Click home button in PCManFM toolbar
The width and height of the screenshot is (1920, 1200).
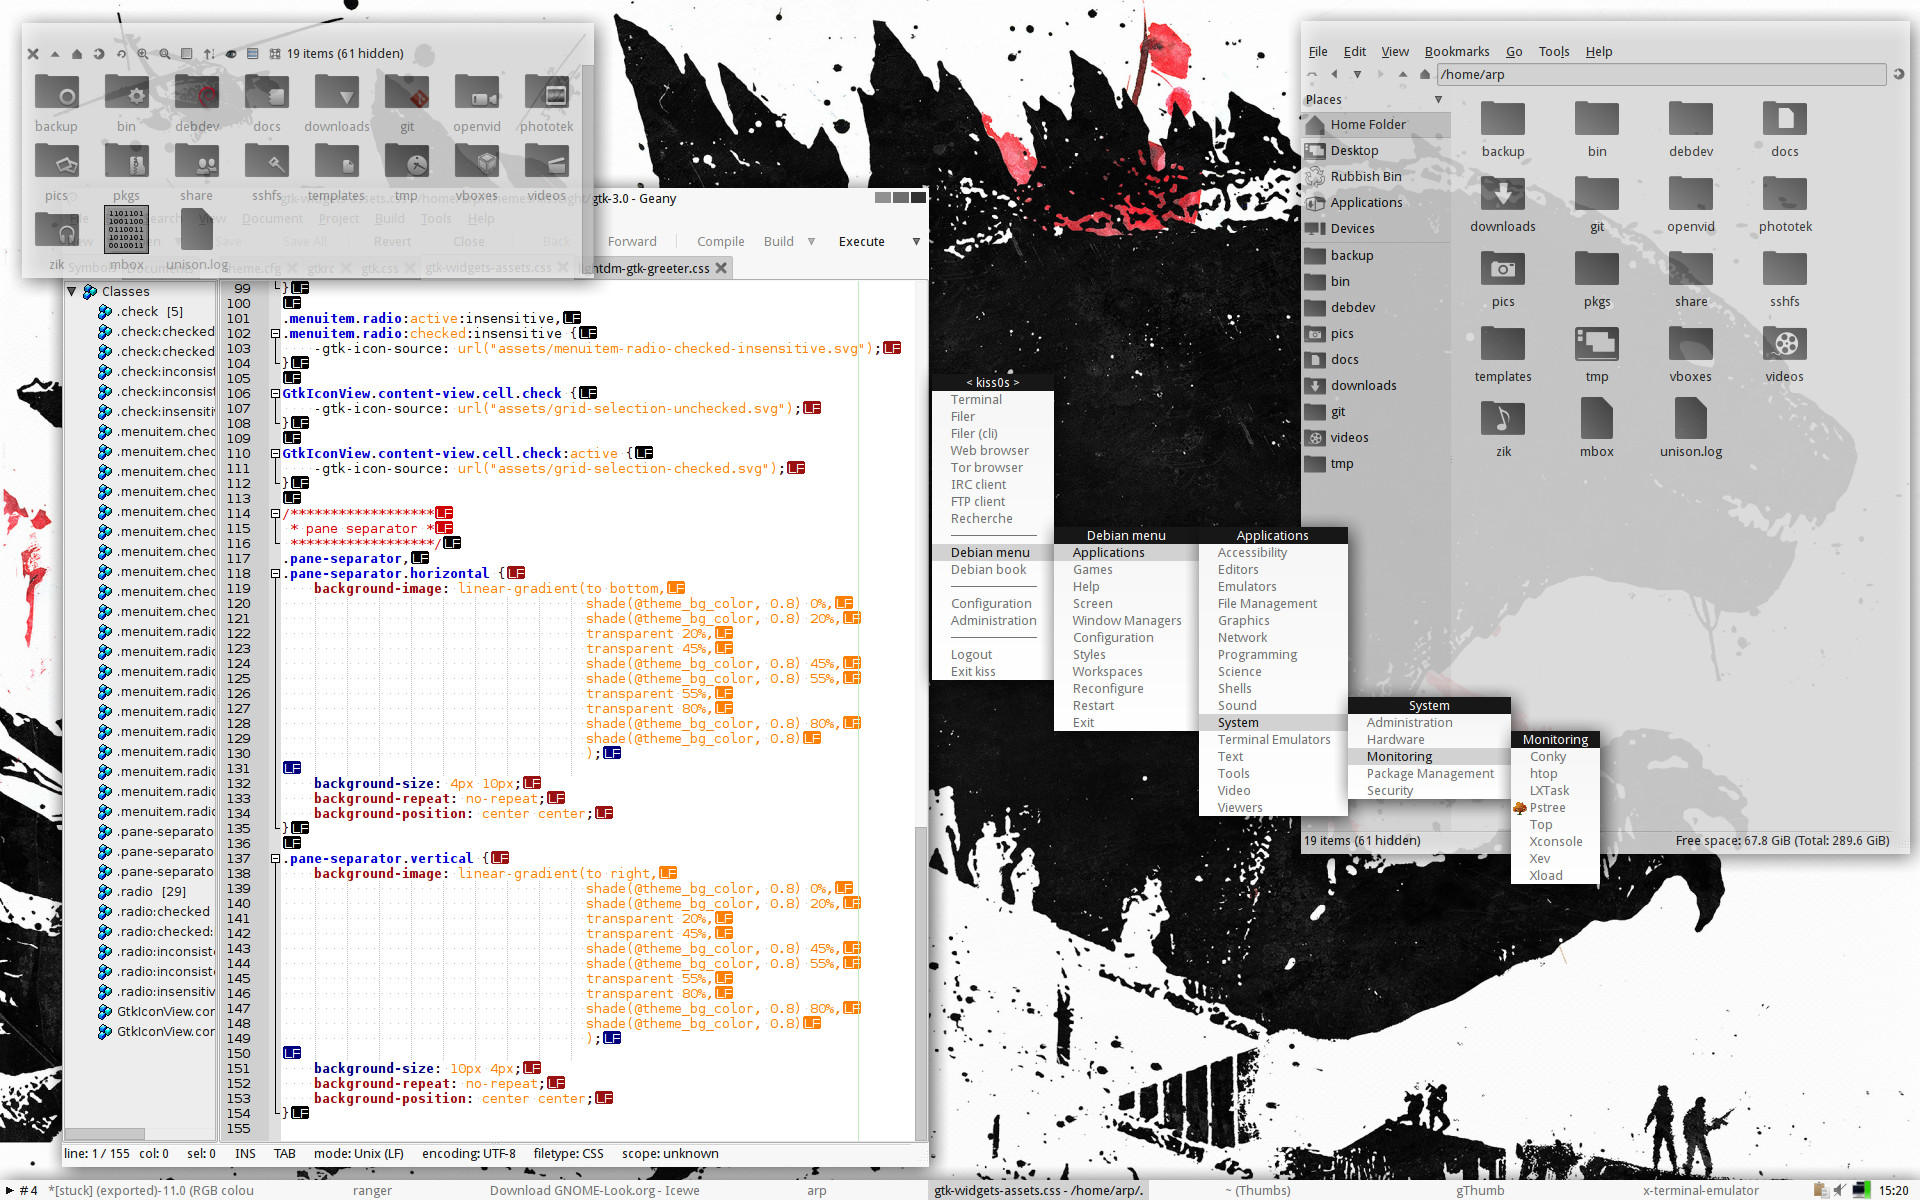point(1425,74)
